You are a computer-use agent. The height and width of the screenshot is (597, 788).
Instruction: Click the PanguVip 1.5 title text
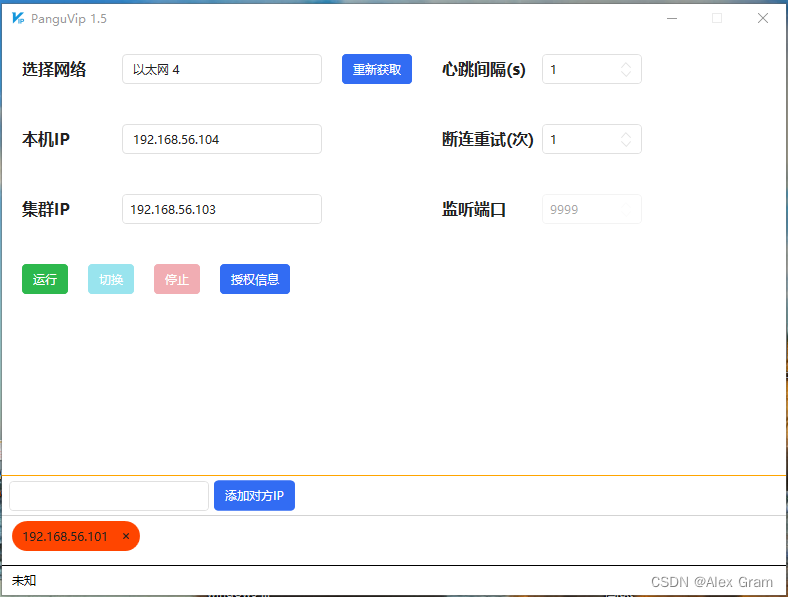[x=69, y=19]
